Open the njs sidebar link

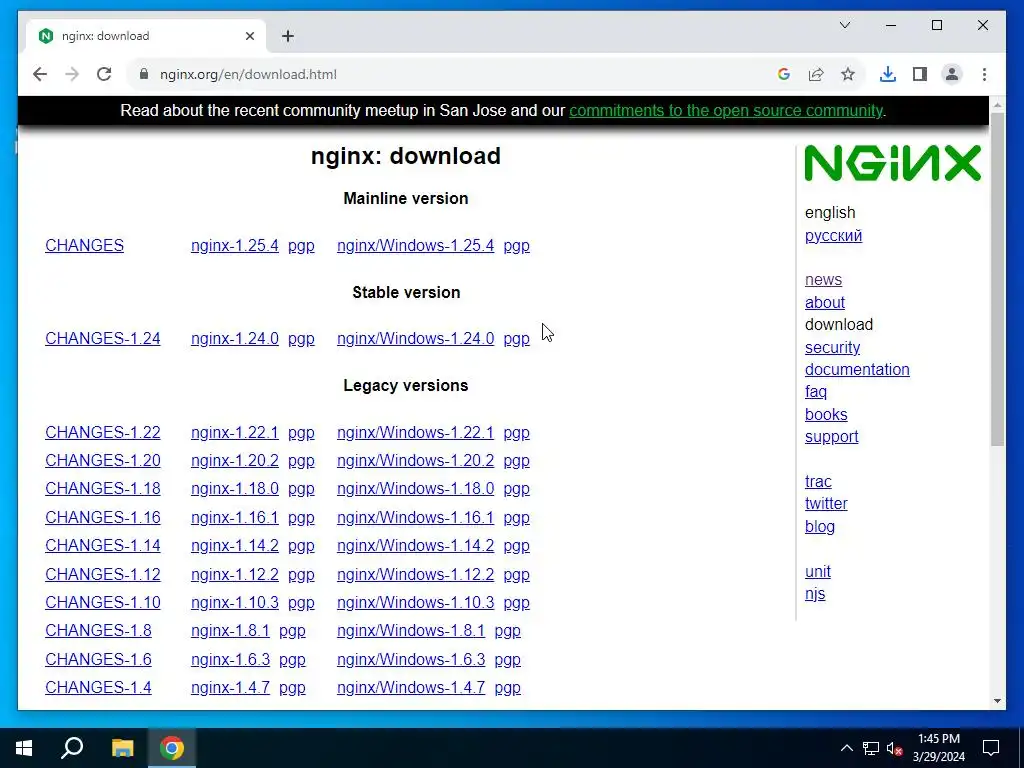pos(815,594)
